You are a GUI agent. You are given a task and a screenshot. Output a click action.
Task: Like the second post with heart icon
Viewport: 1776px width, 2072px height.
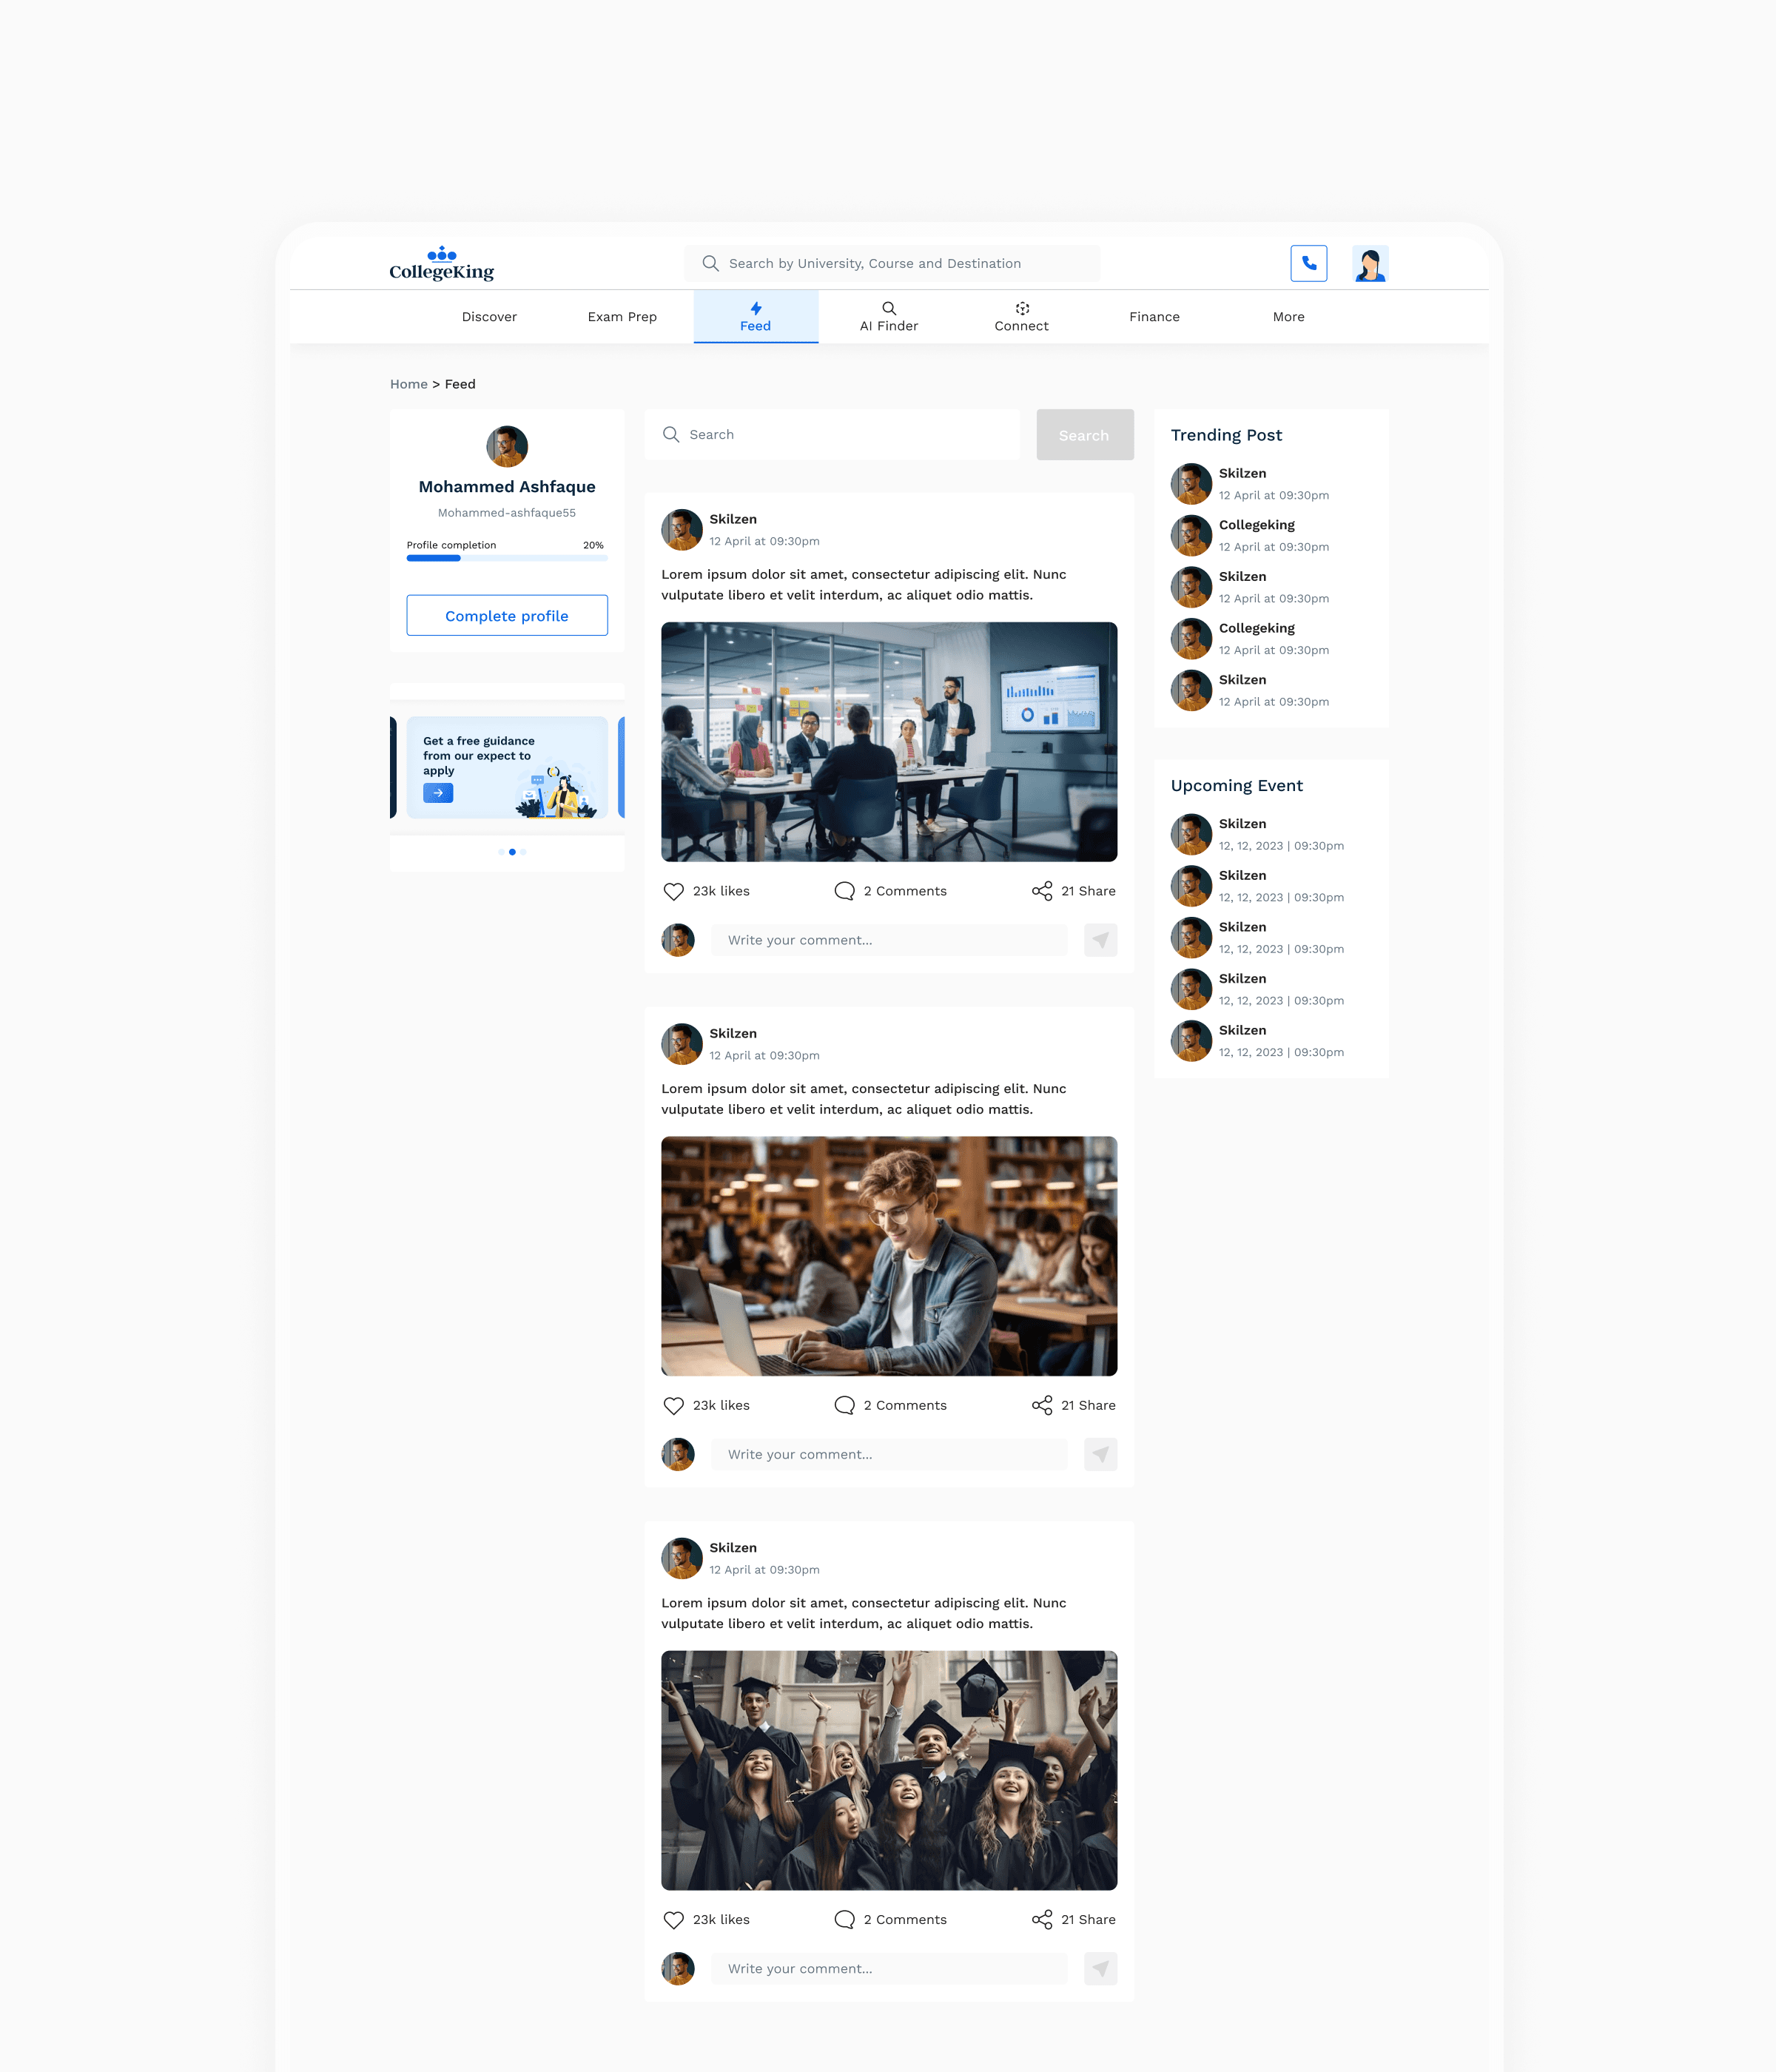pyautogui.click(x=674, y=1405)
